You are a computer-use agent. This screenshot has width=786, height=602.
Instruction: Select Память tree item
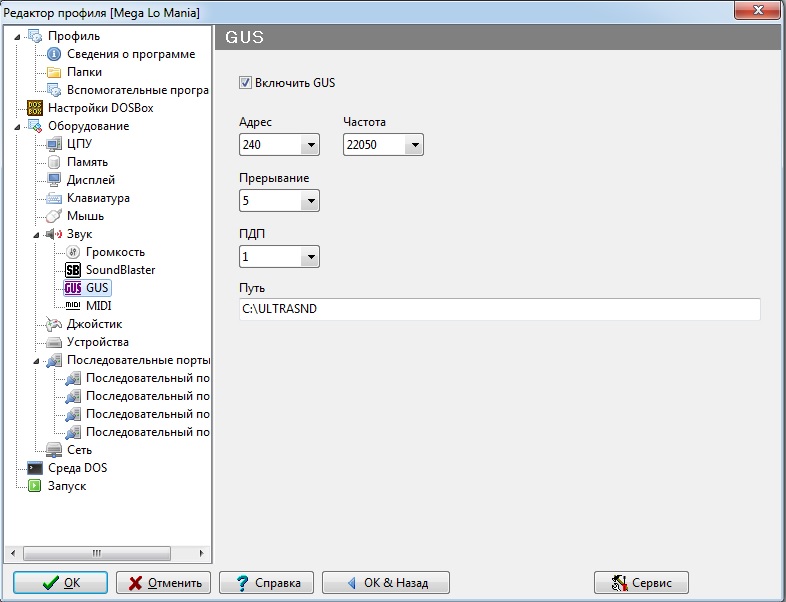tap(87, 162)
